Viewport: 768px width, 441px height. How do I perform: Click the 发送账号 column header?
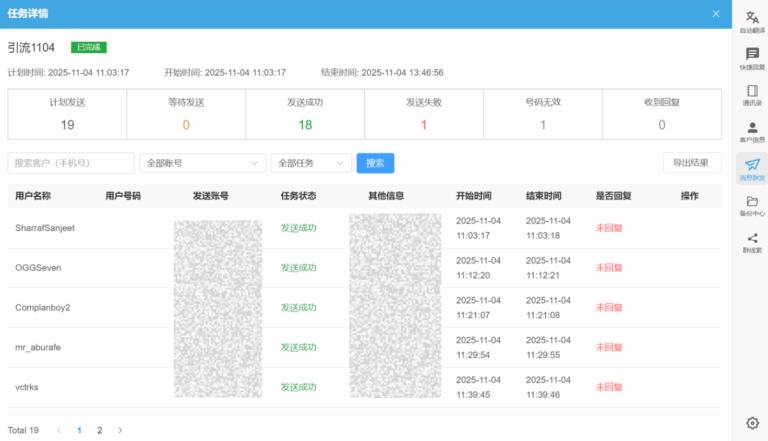coord(211,196)
